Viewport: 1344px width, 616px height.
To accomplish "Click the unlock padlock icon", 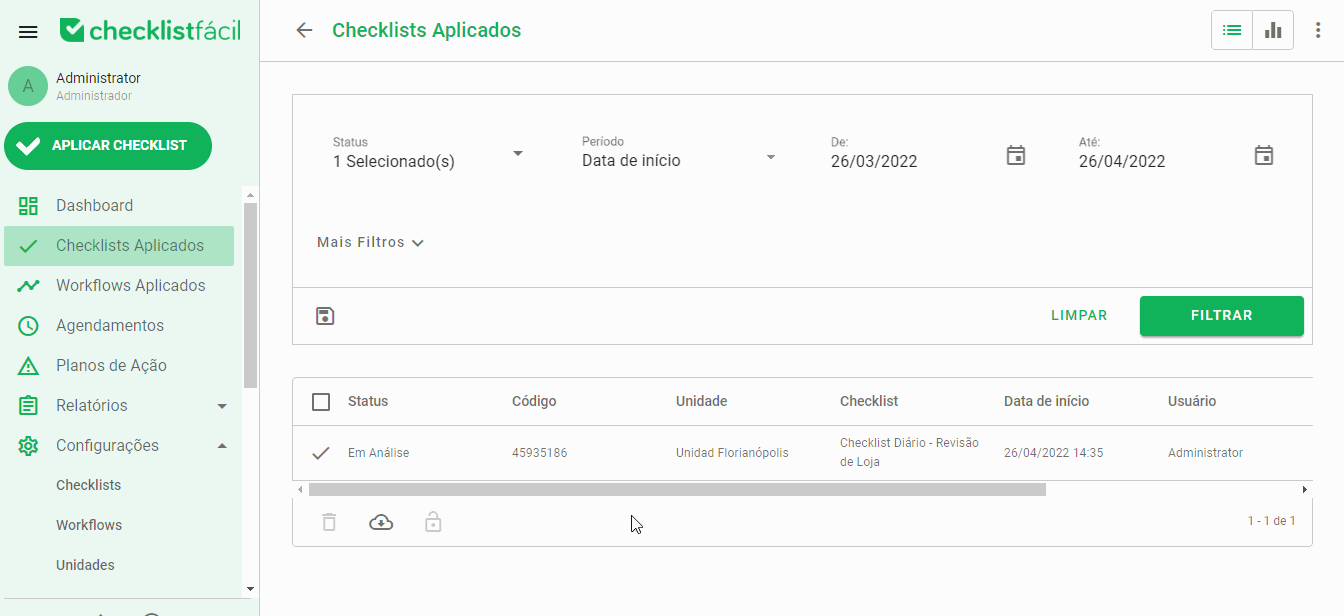I will point(433,521).
